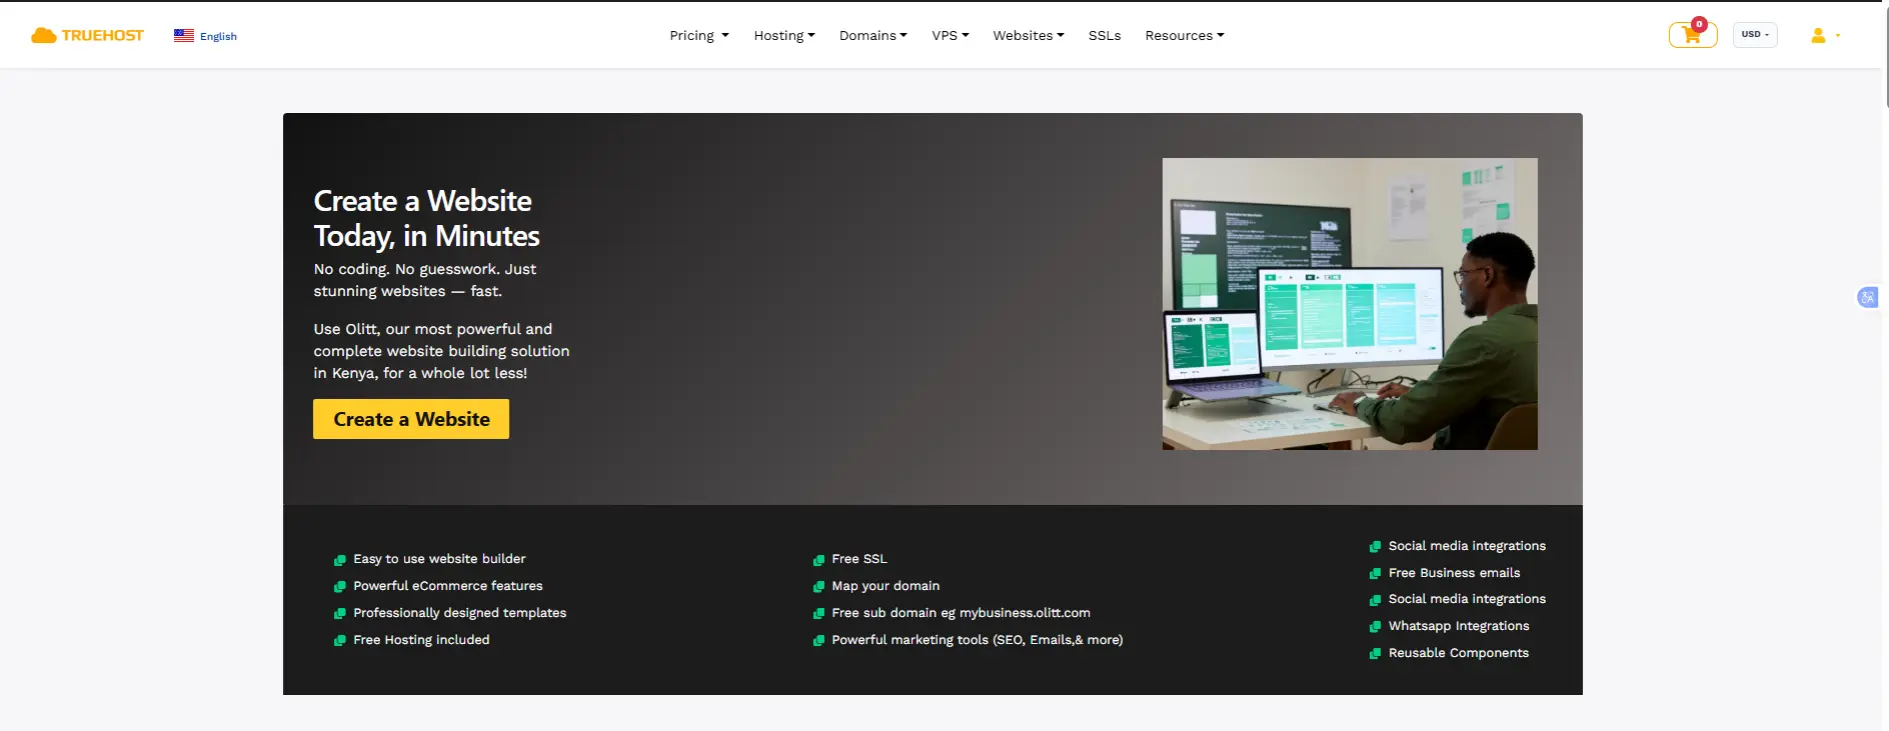1889x731 pixels.
Task: Click bullet icon beside Reusable Components
Action: click(x=1375, y=654)
